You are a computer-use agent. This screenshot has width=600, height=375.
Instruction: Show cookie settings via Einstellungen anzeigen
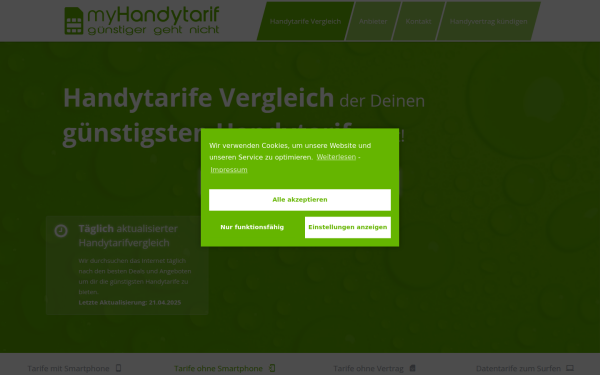pos(347,227)
